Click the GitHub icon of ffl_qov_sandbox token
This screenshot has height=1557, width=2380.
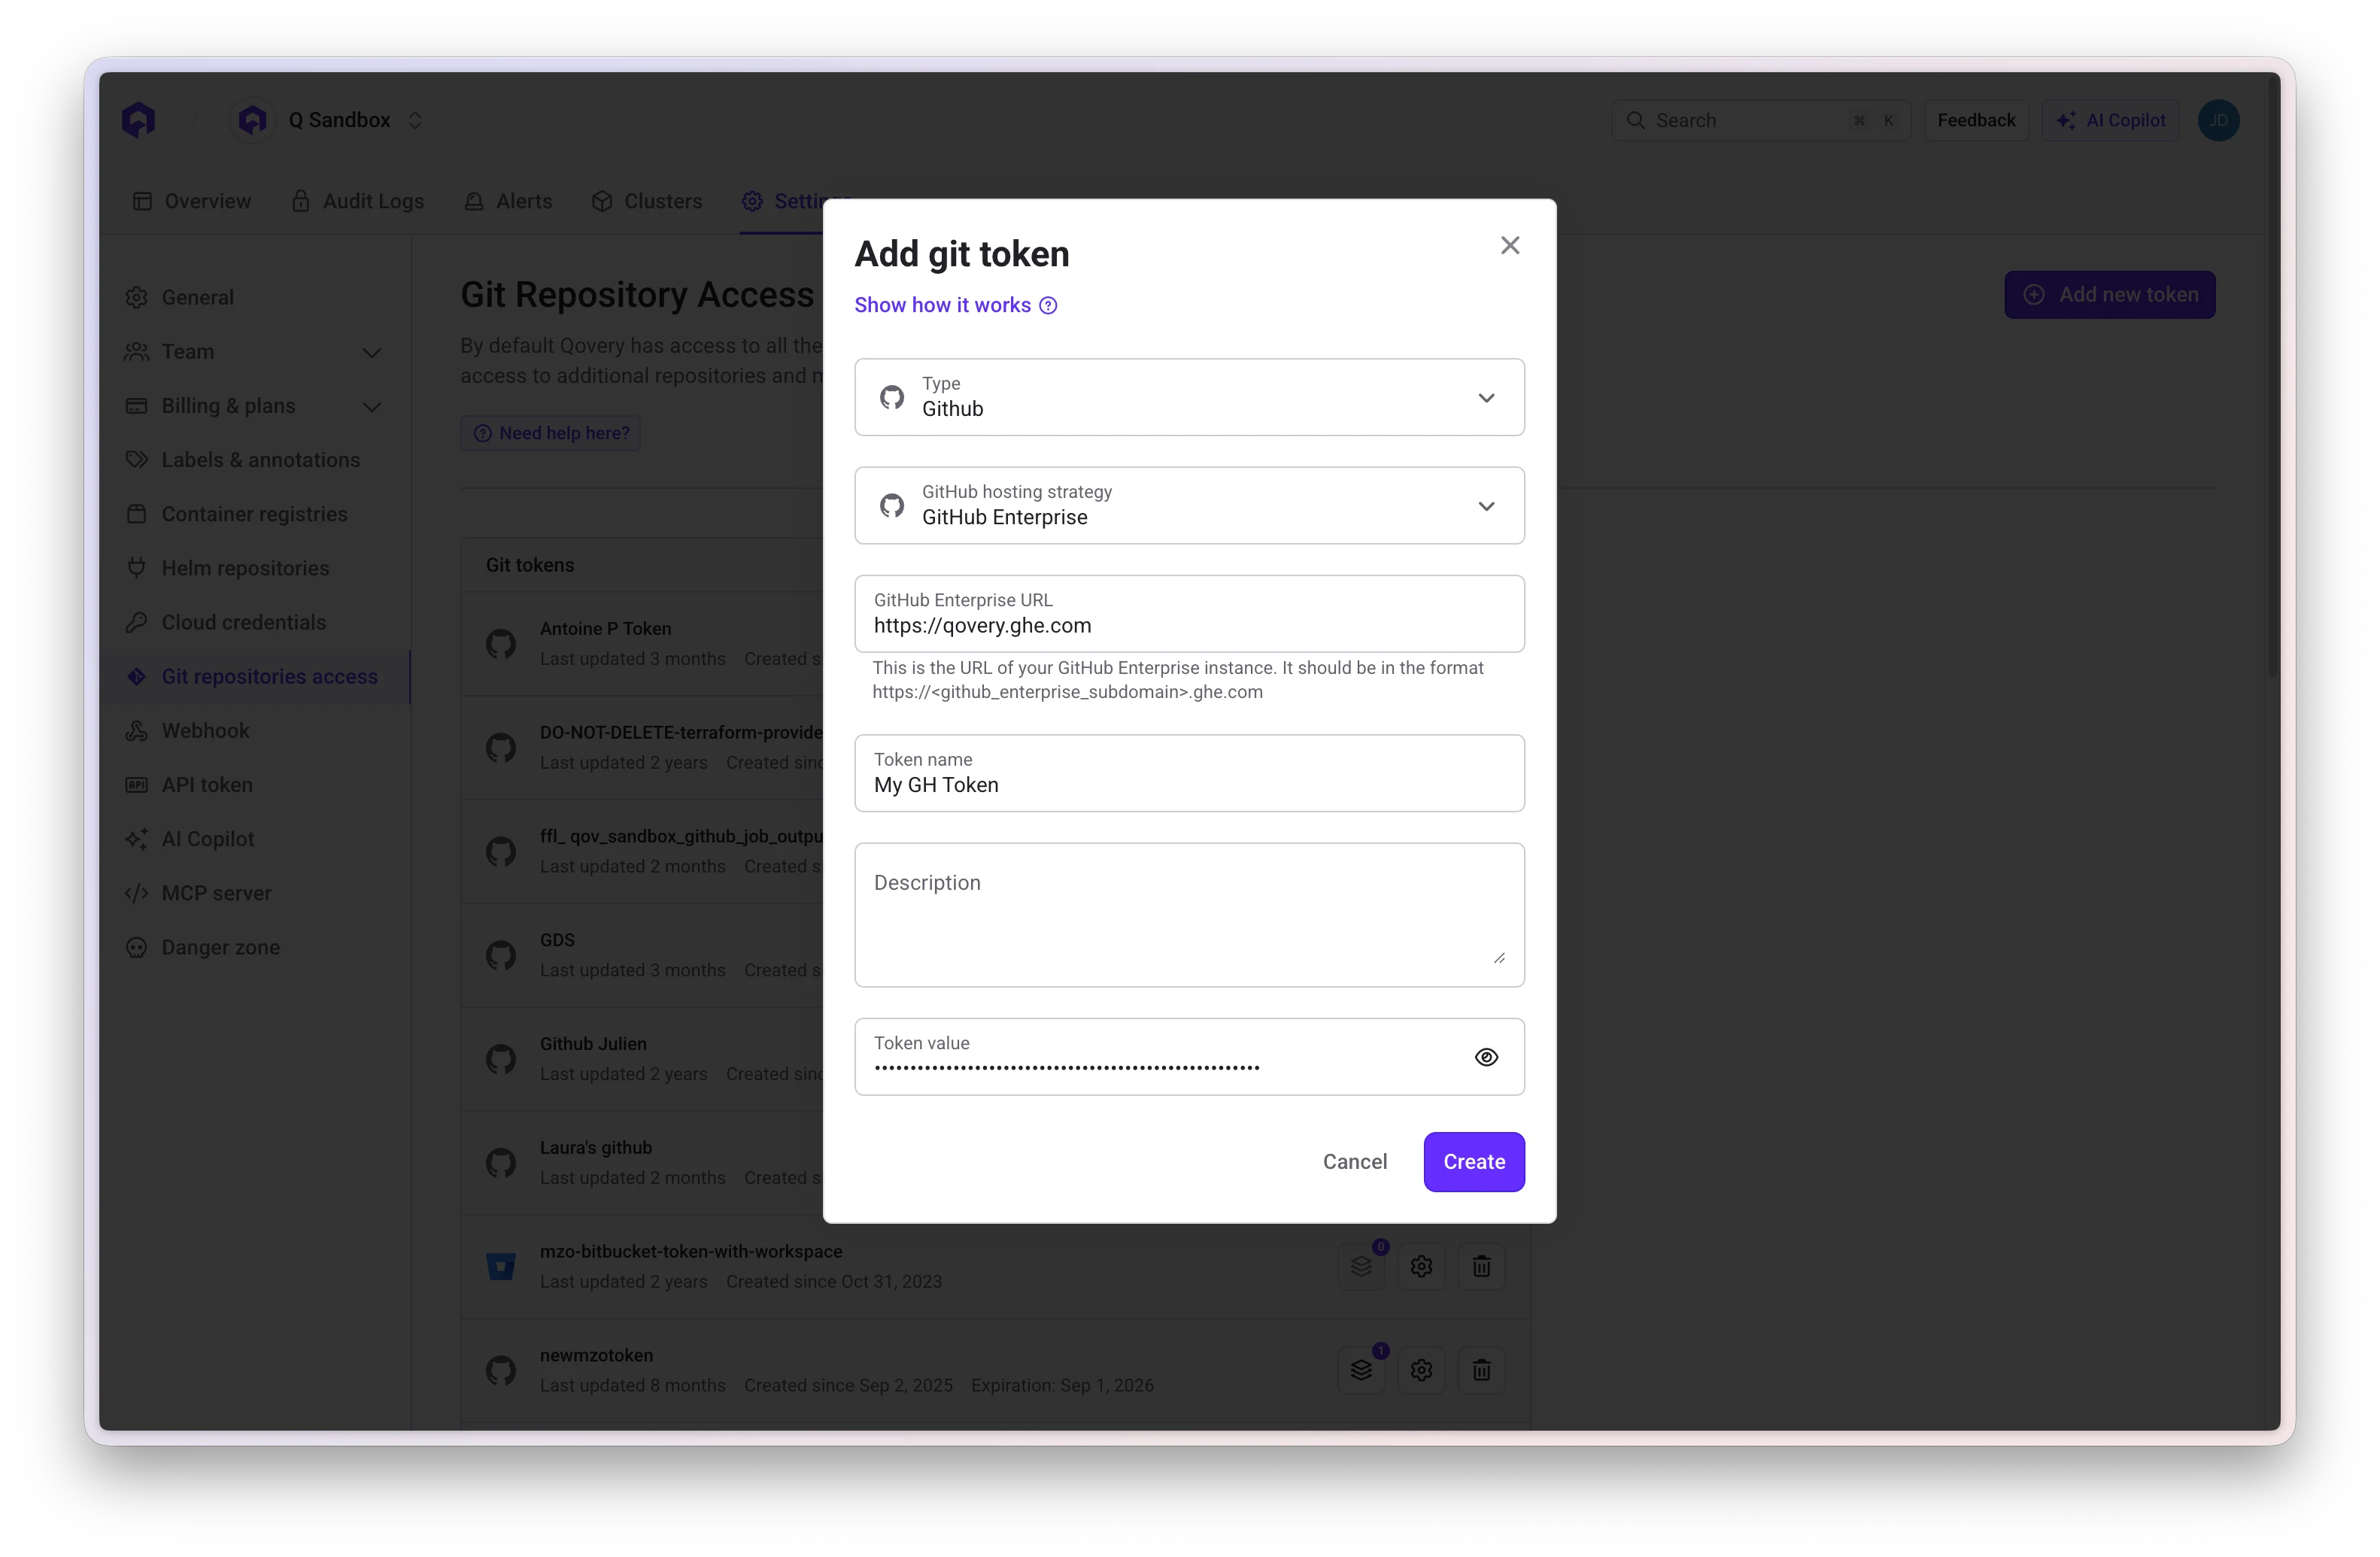pos(501,851)
